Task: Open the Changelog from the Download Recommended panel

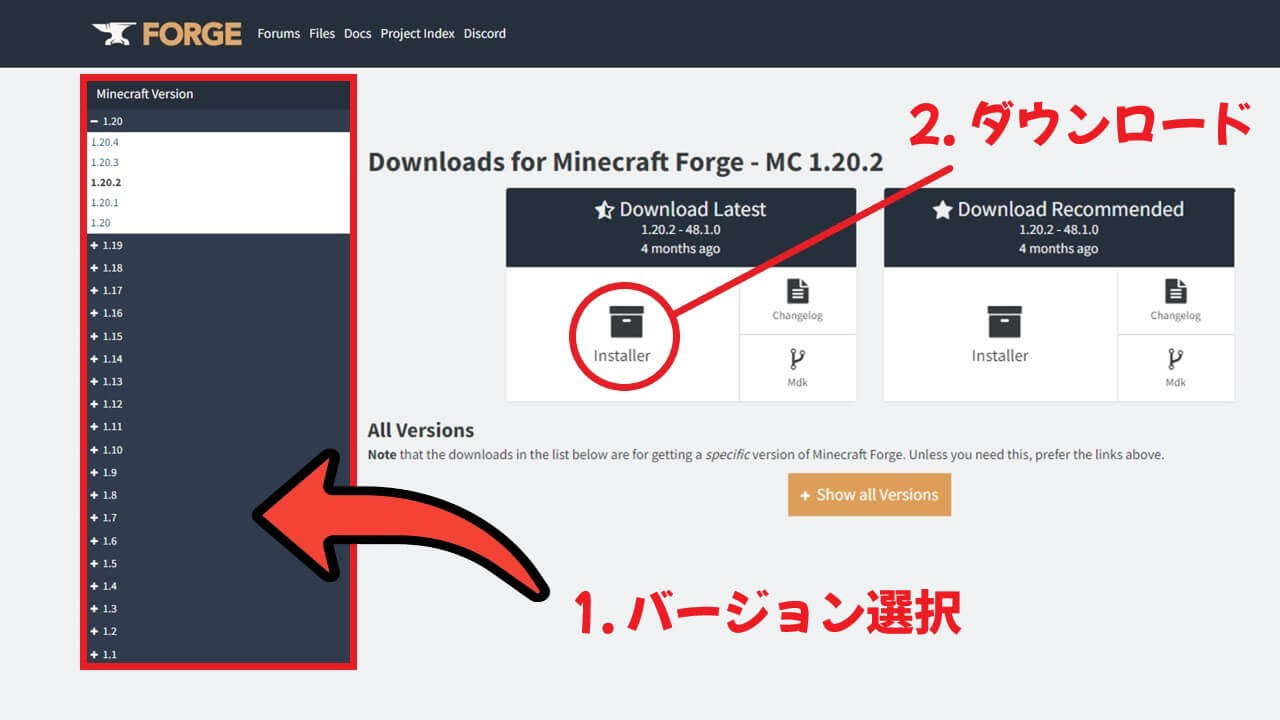Action: coord(1175,298)
